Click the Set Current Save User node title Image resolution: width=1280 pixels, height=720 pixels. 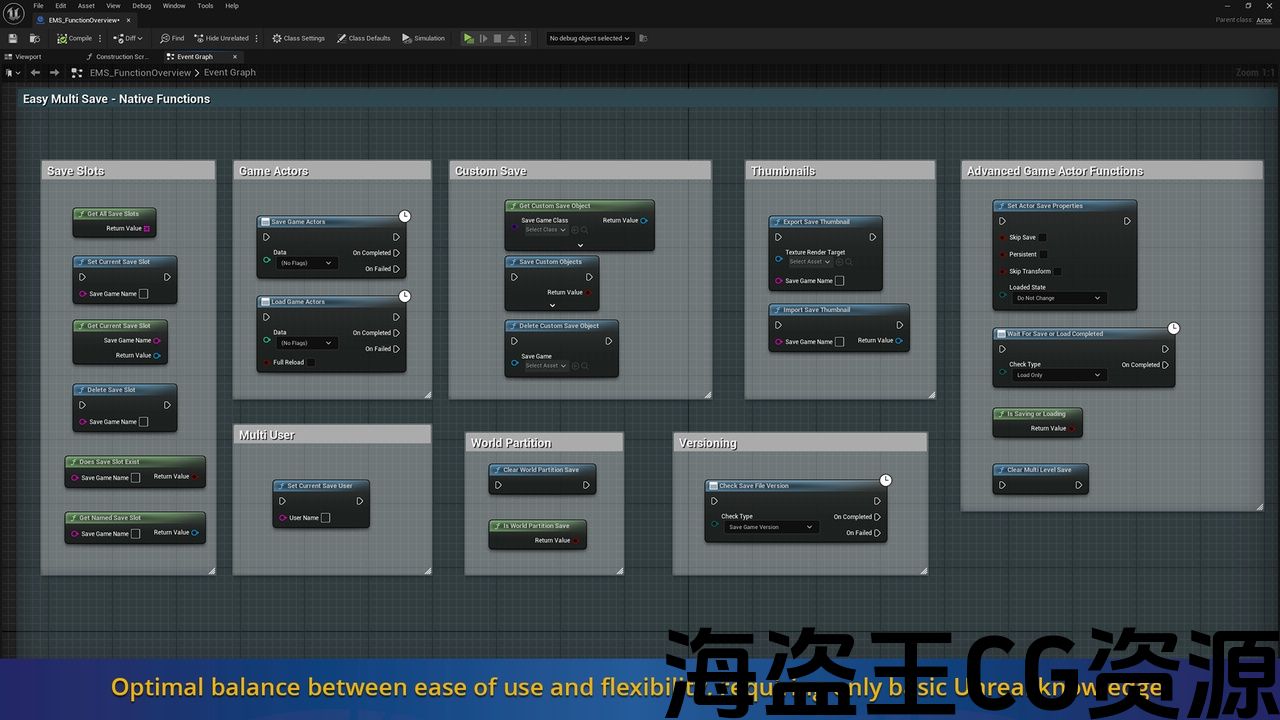coord(319,486)
